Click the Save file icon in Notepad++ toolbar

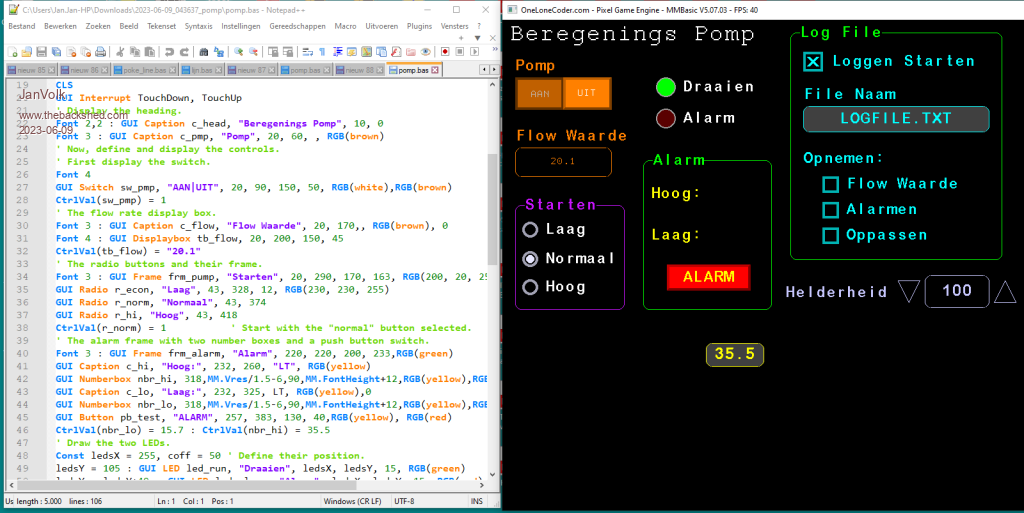click(41, 51)
